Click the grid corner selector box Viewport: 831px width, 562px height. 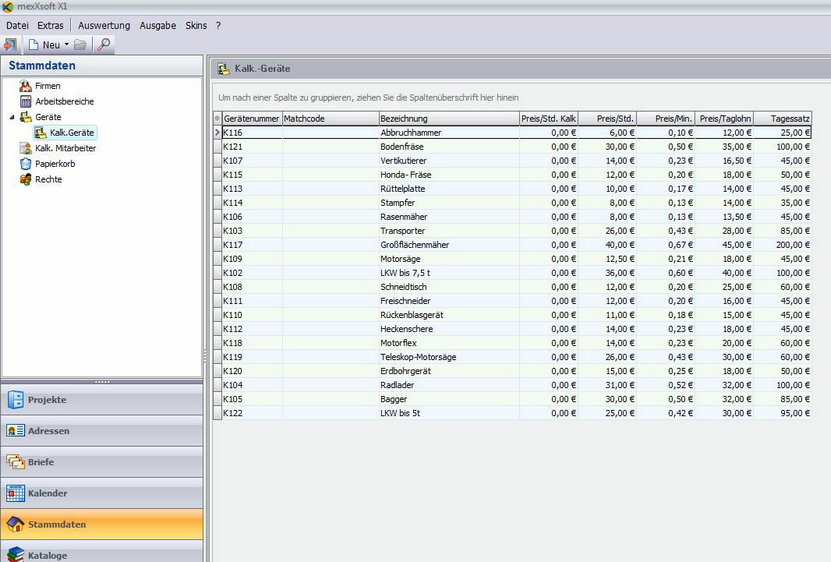(x=217, y=118)
